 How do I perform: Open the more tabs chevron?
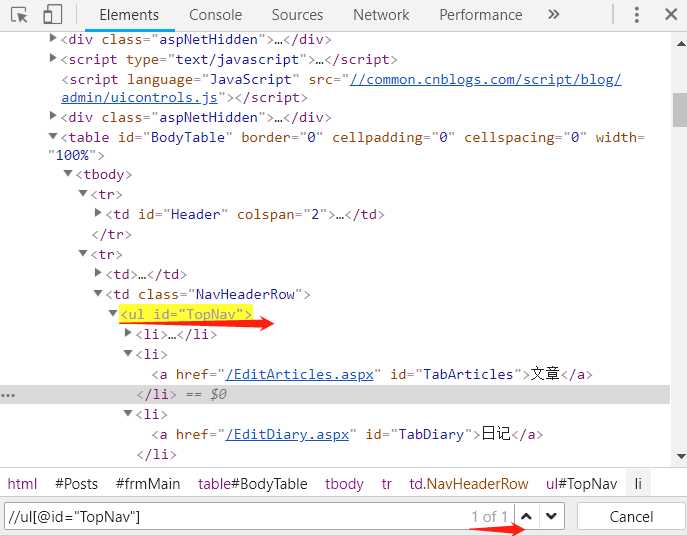pos(553,14)
